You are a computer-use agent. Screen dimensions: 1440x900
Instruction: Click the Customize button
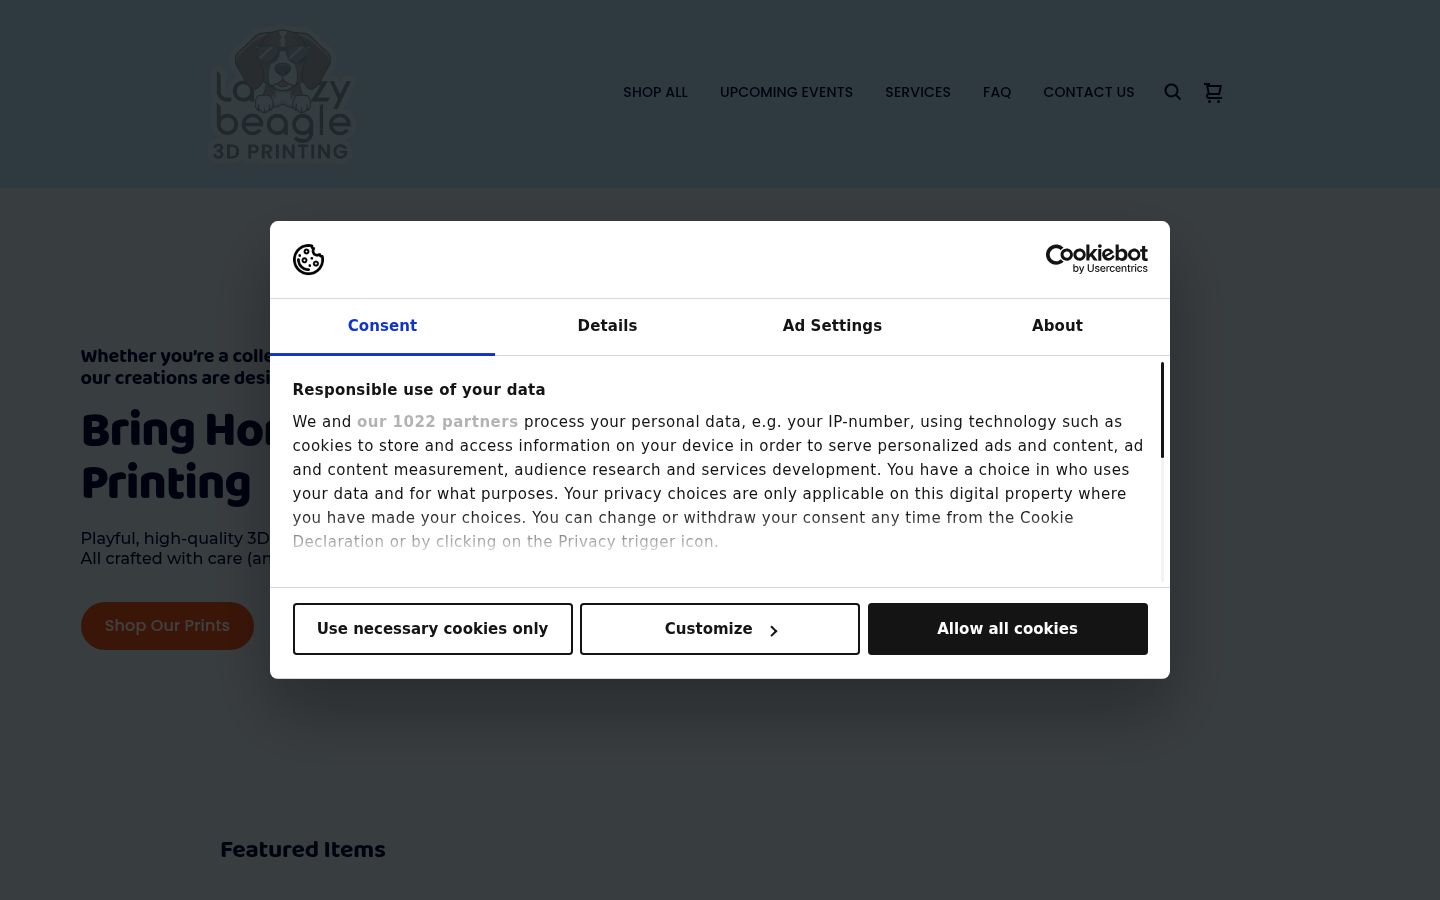click(720, 629)
